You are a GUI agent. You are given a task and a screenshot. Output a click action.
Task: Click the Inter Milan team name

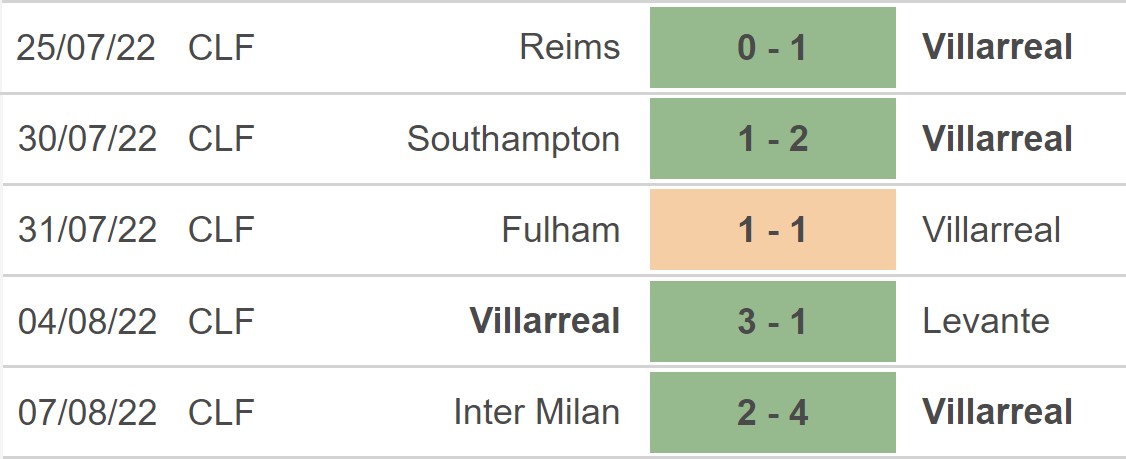pos(536,412)
